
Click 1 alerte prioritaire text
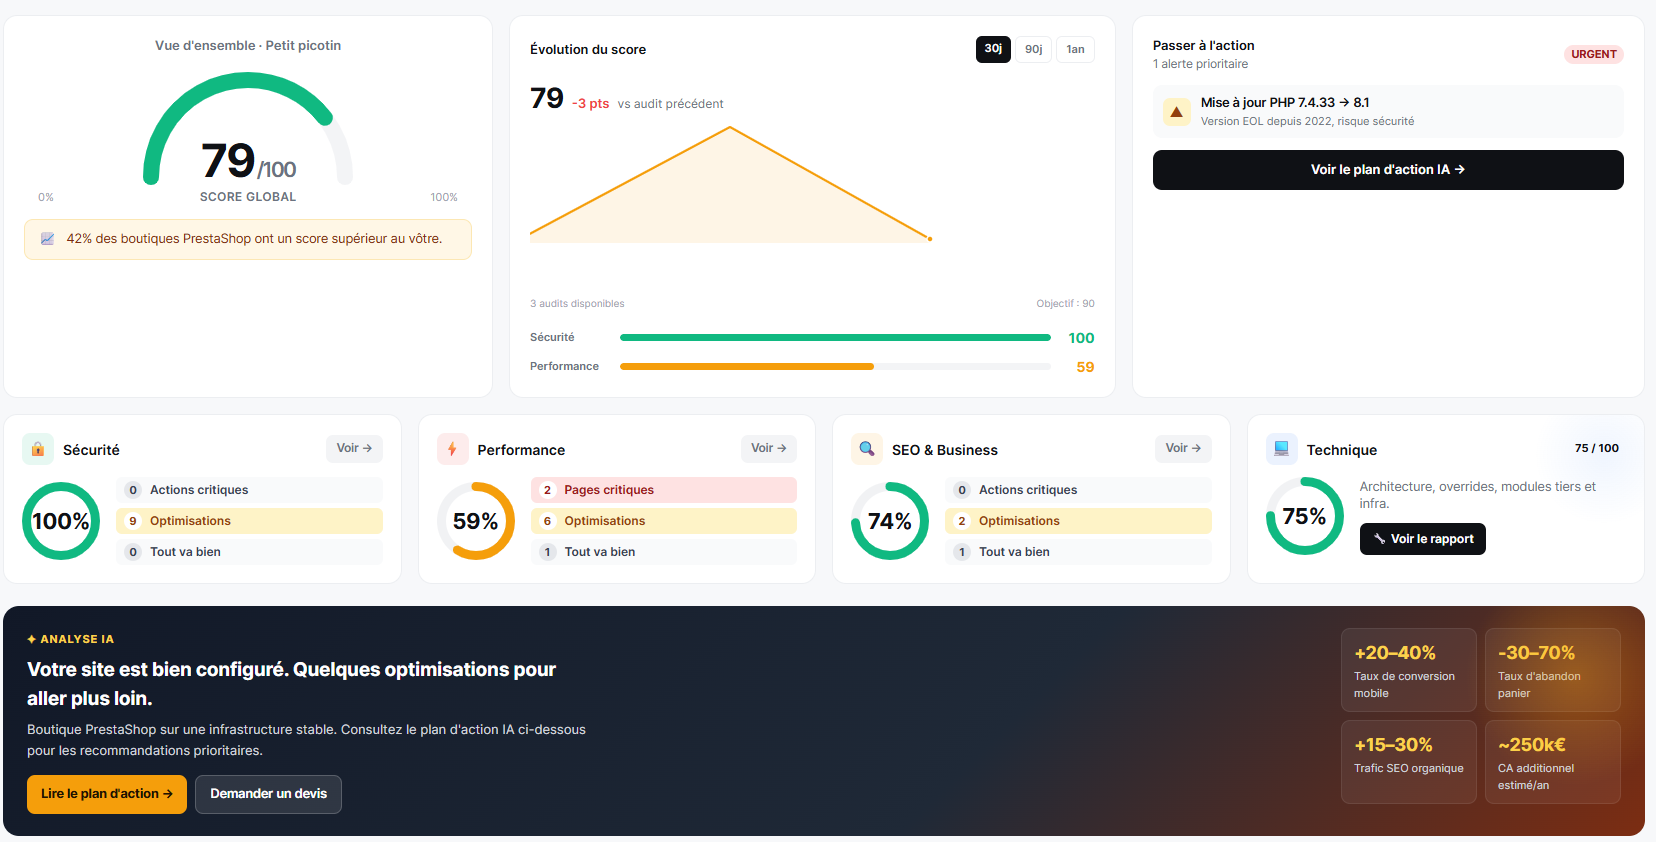tap(1200, 64)
